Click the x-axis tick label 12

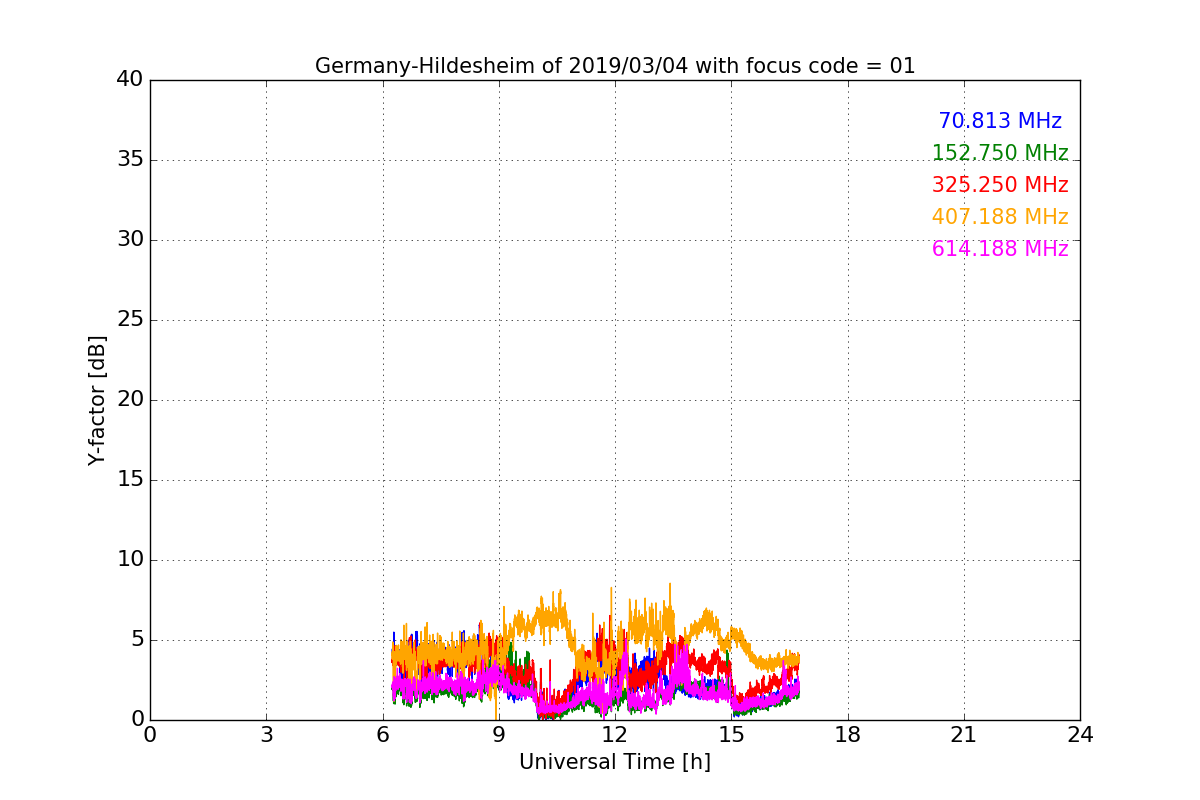pos(615,734)
